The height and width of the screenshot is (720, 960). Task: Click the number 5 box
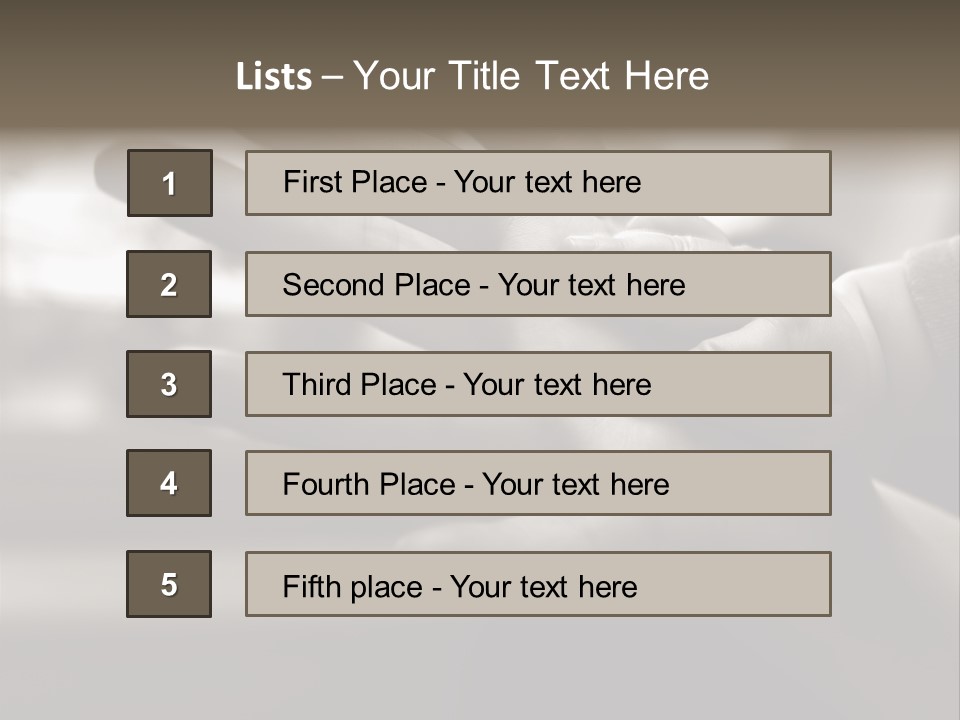pos(169,584)
